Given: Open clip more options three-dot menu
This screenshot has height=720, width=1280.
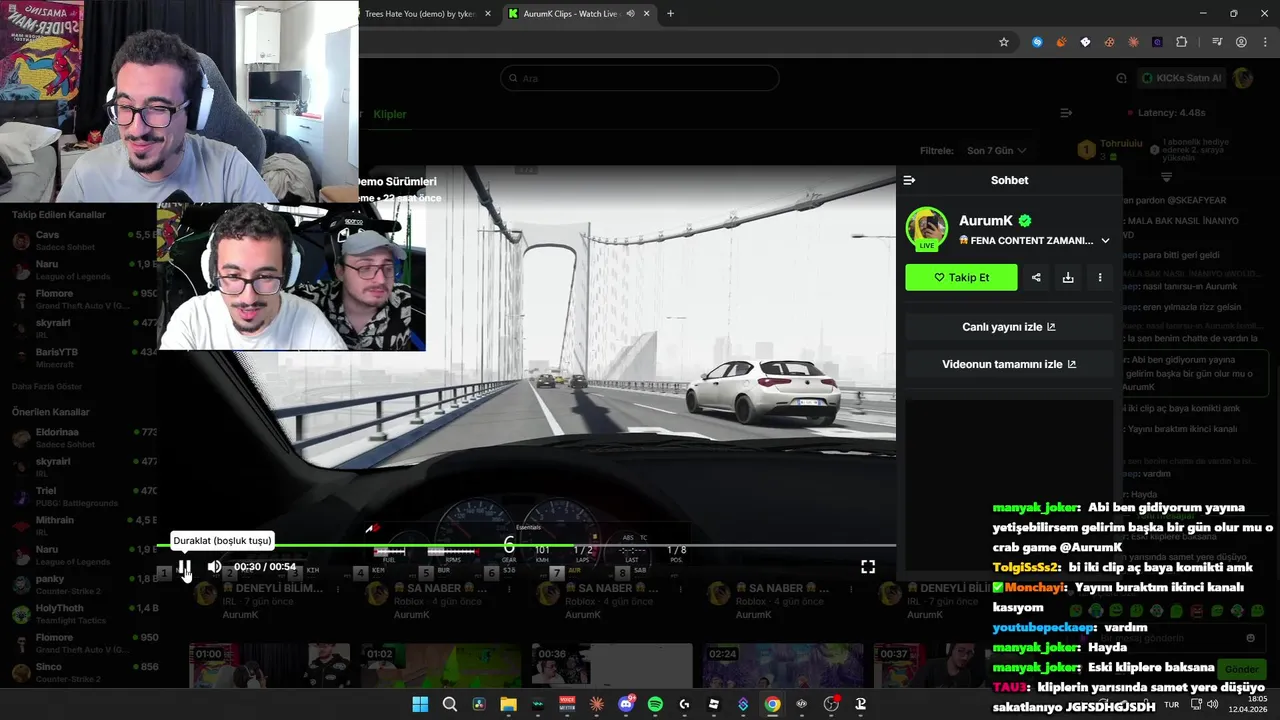Looking at the screenshot, I should click(1100, 277).
